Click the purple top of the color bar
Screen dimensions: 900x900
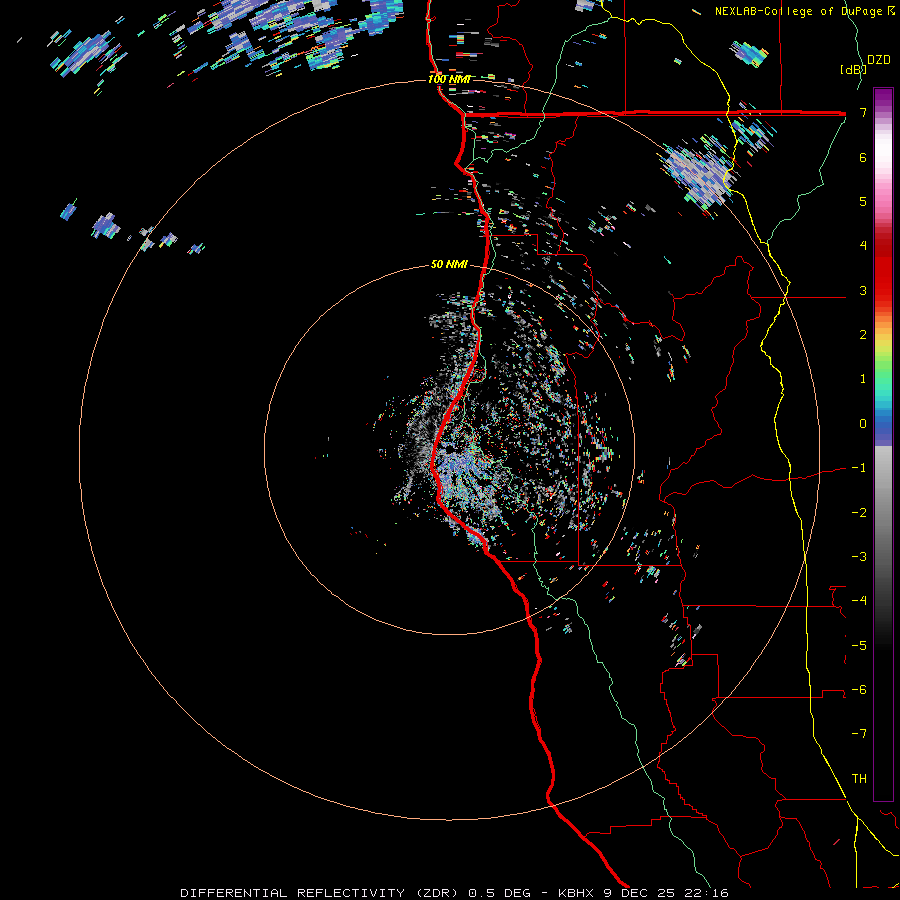pyautogui.click(x=883, y=98)
